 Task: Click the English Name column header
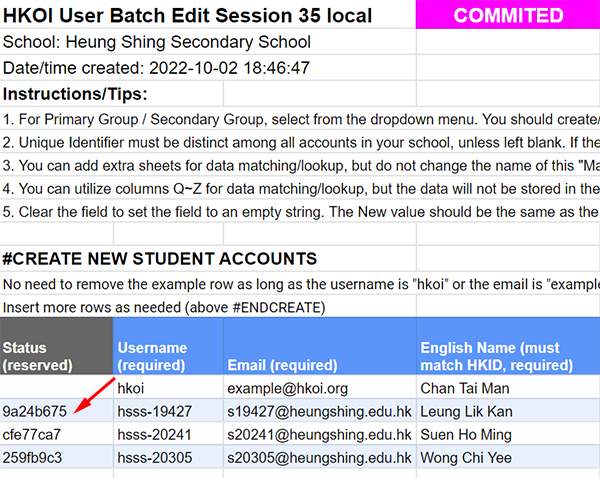(x=508, y=346)
